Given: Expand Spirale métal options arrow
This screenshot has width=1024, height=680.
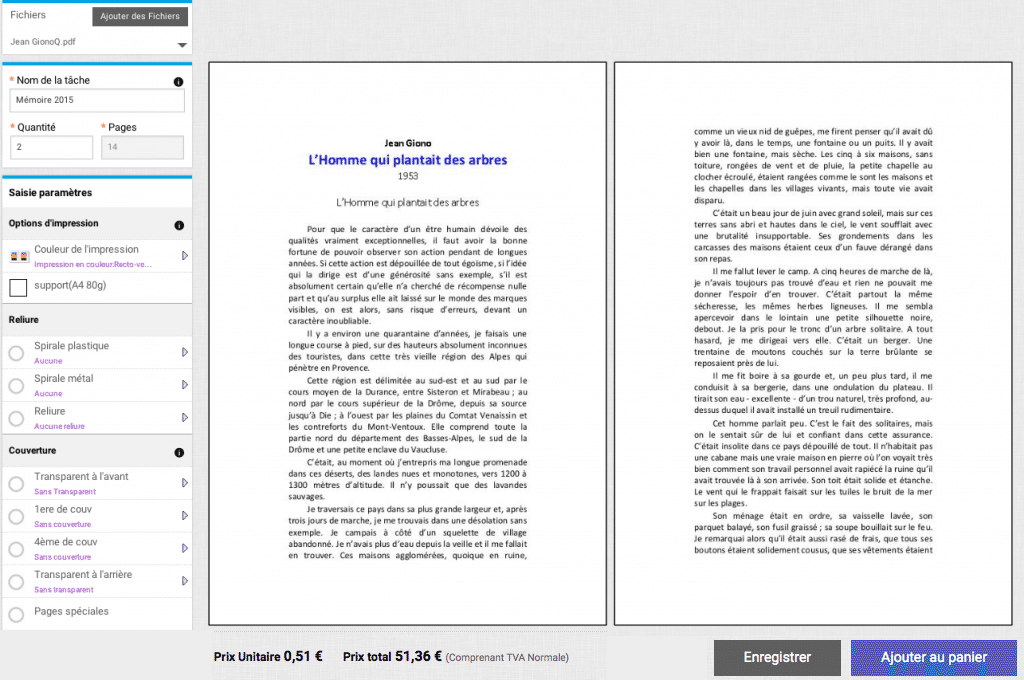Looking at the screenshot, I should coord(185,385).
